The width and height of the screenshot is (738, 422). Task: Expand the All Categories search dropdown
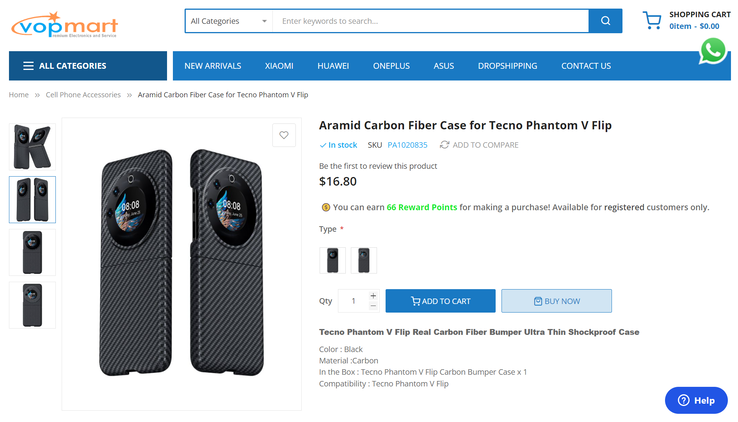coord(229,21)
